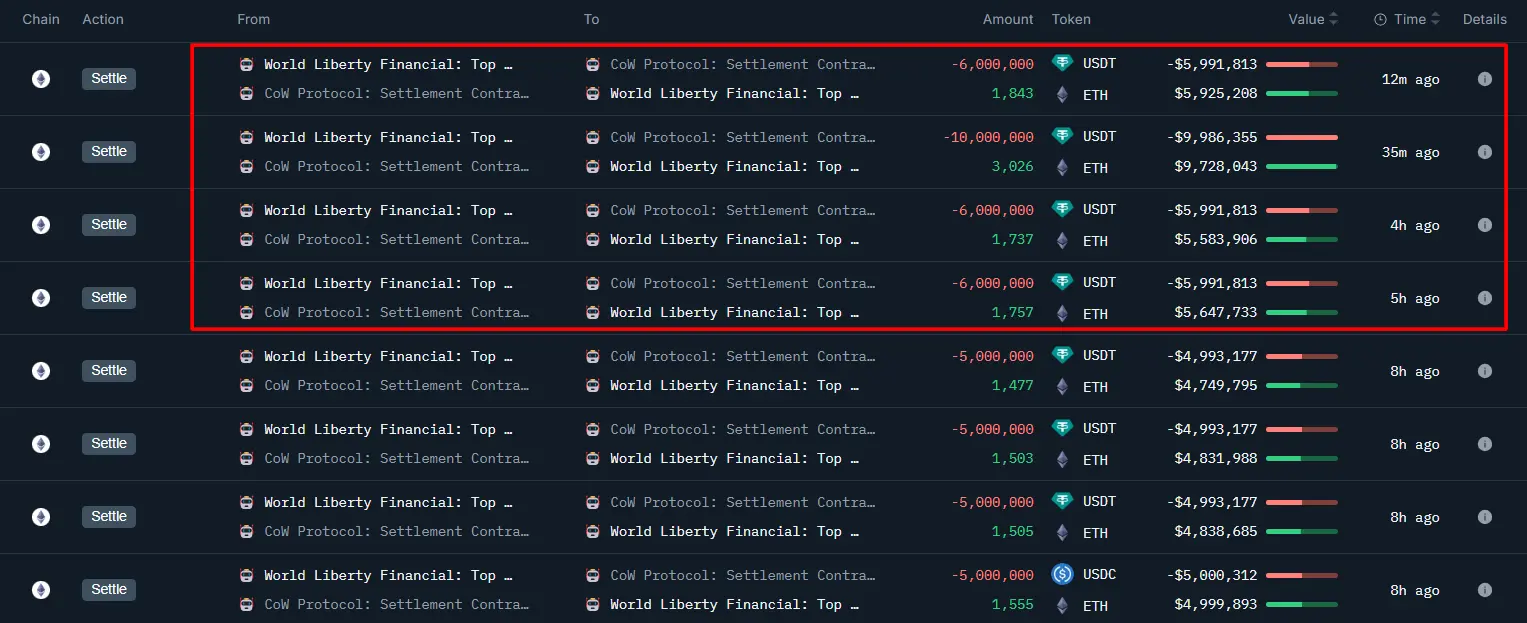Click the ascending sort arrow beside Value
This screenshot has width=1527, height=623.
(1334, 14)
